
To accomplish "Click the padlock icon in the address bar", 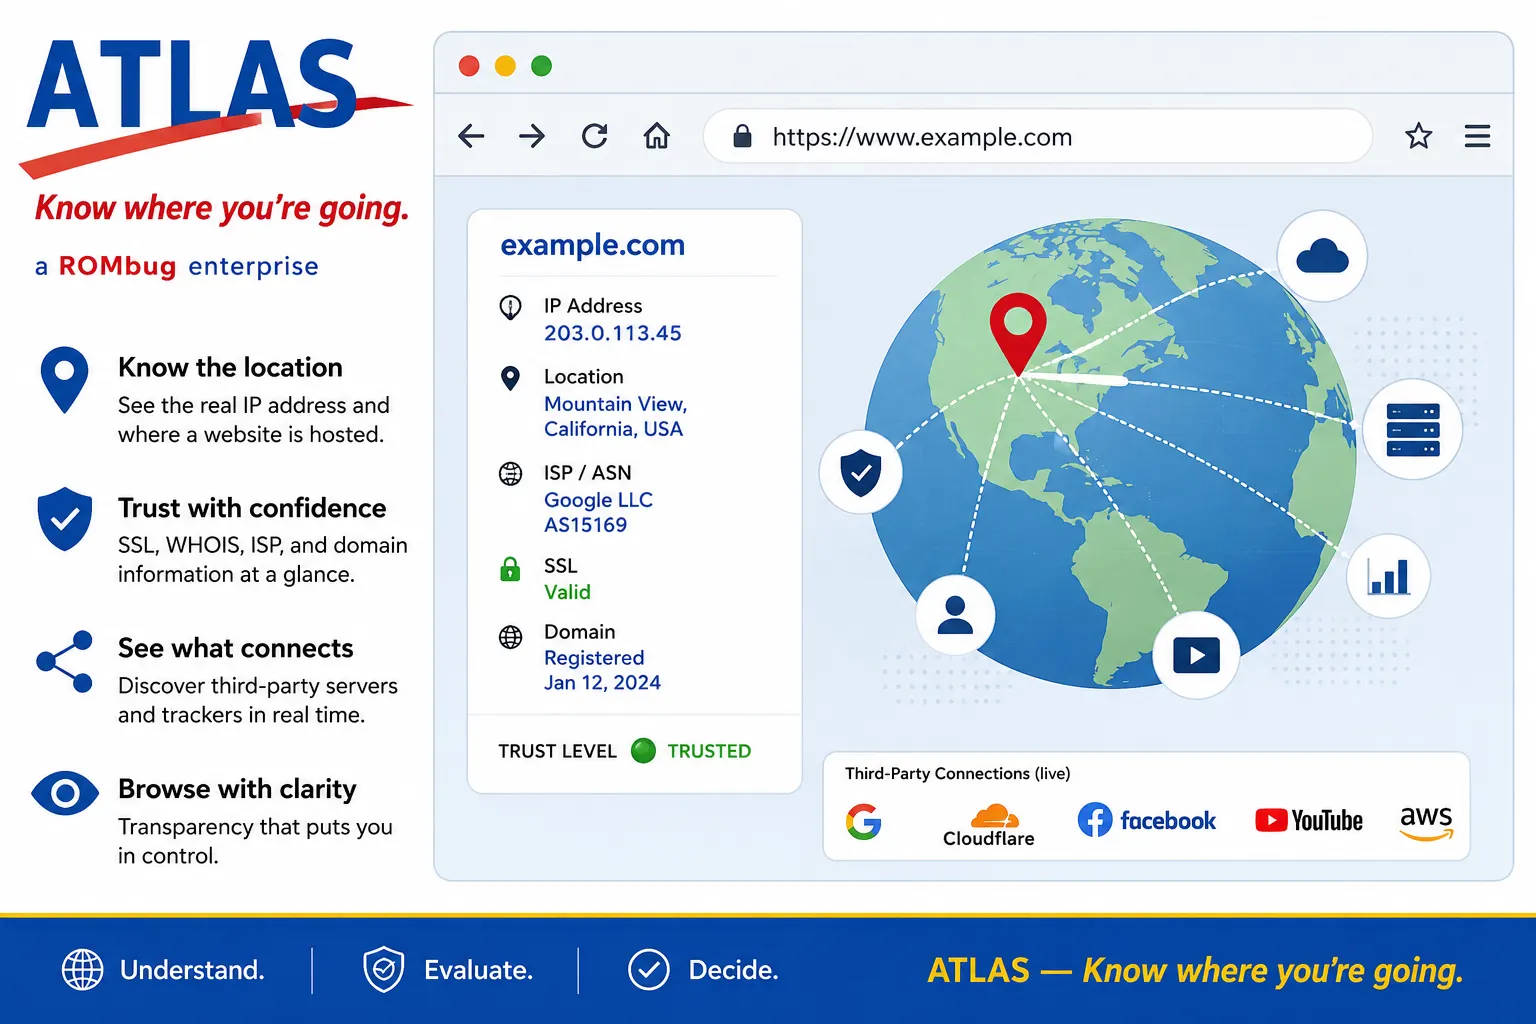I will 742,136.
